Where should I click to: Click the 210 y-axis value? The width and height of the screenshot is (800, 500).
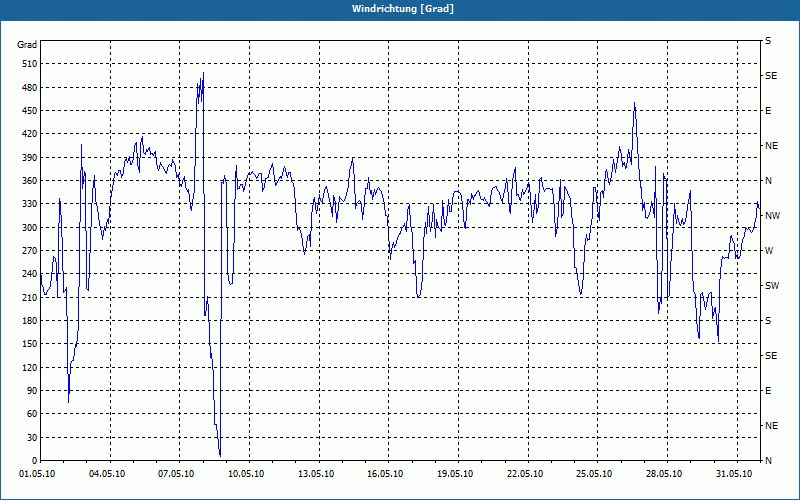point(30,298)
